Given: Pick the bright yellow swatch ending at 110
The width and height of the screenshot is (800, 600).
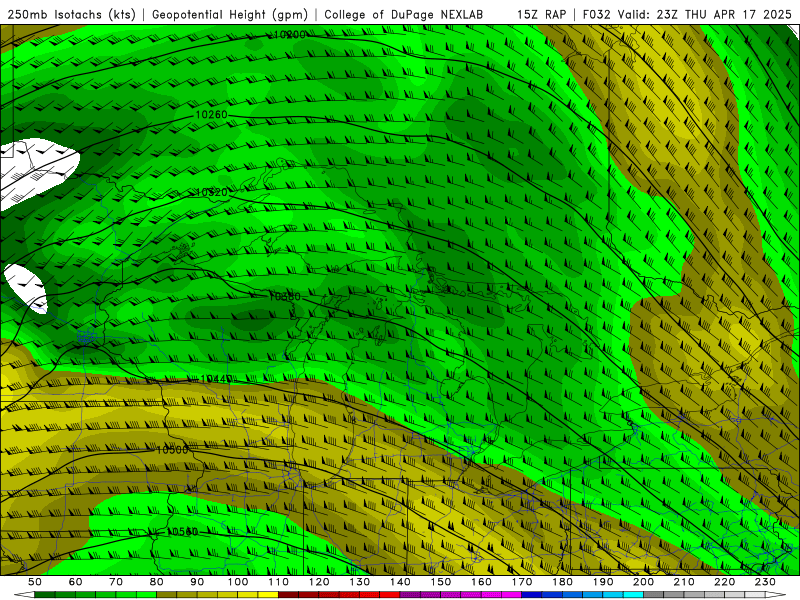Looking at the screenshot, I should point(268,595).
